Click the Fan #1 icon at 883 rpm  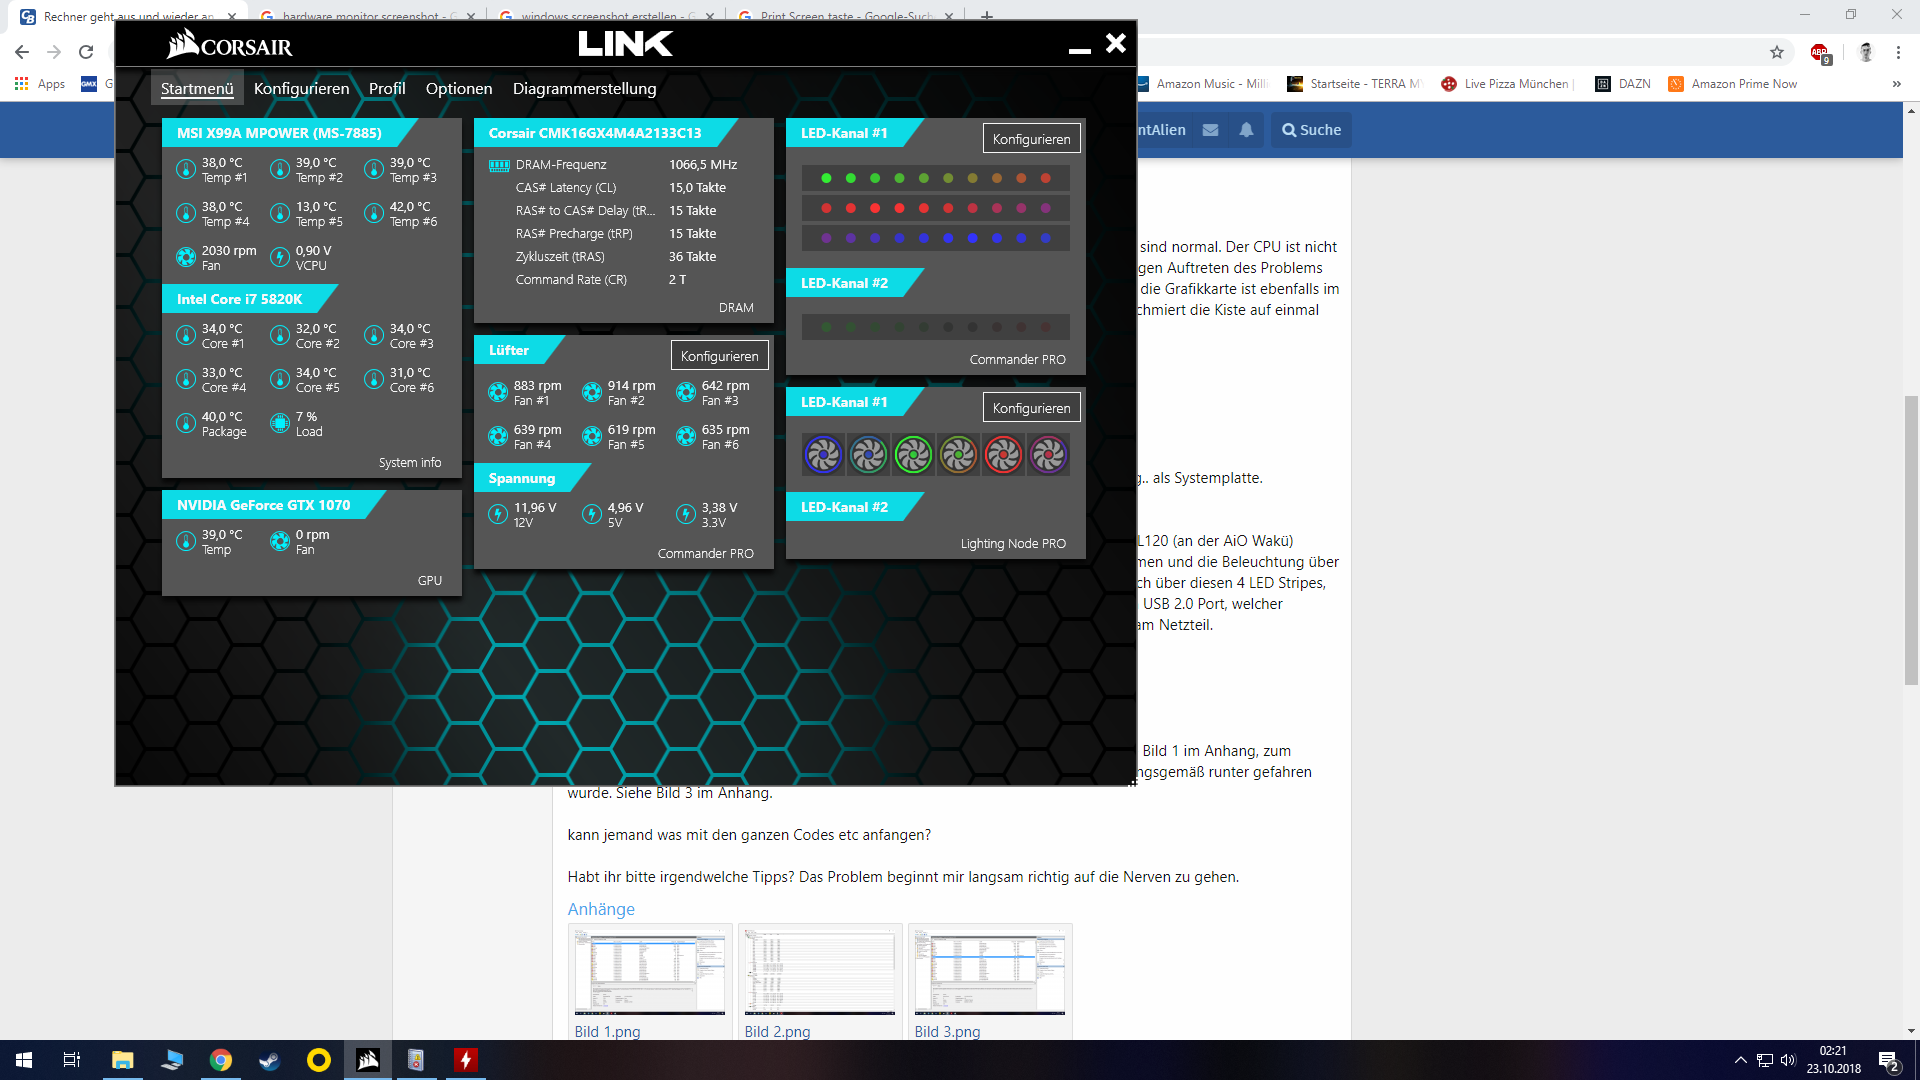(498, 392)
